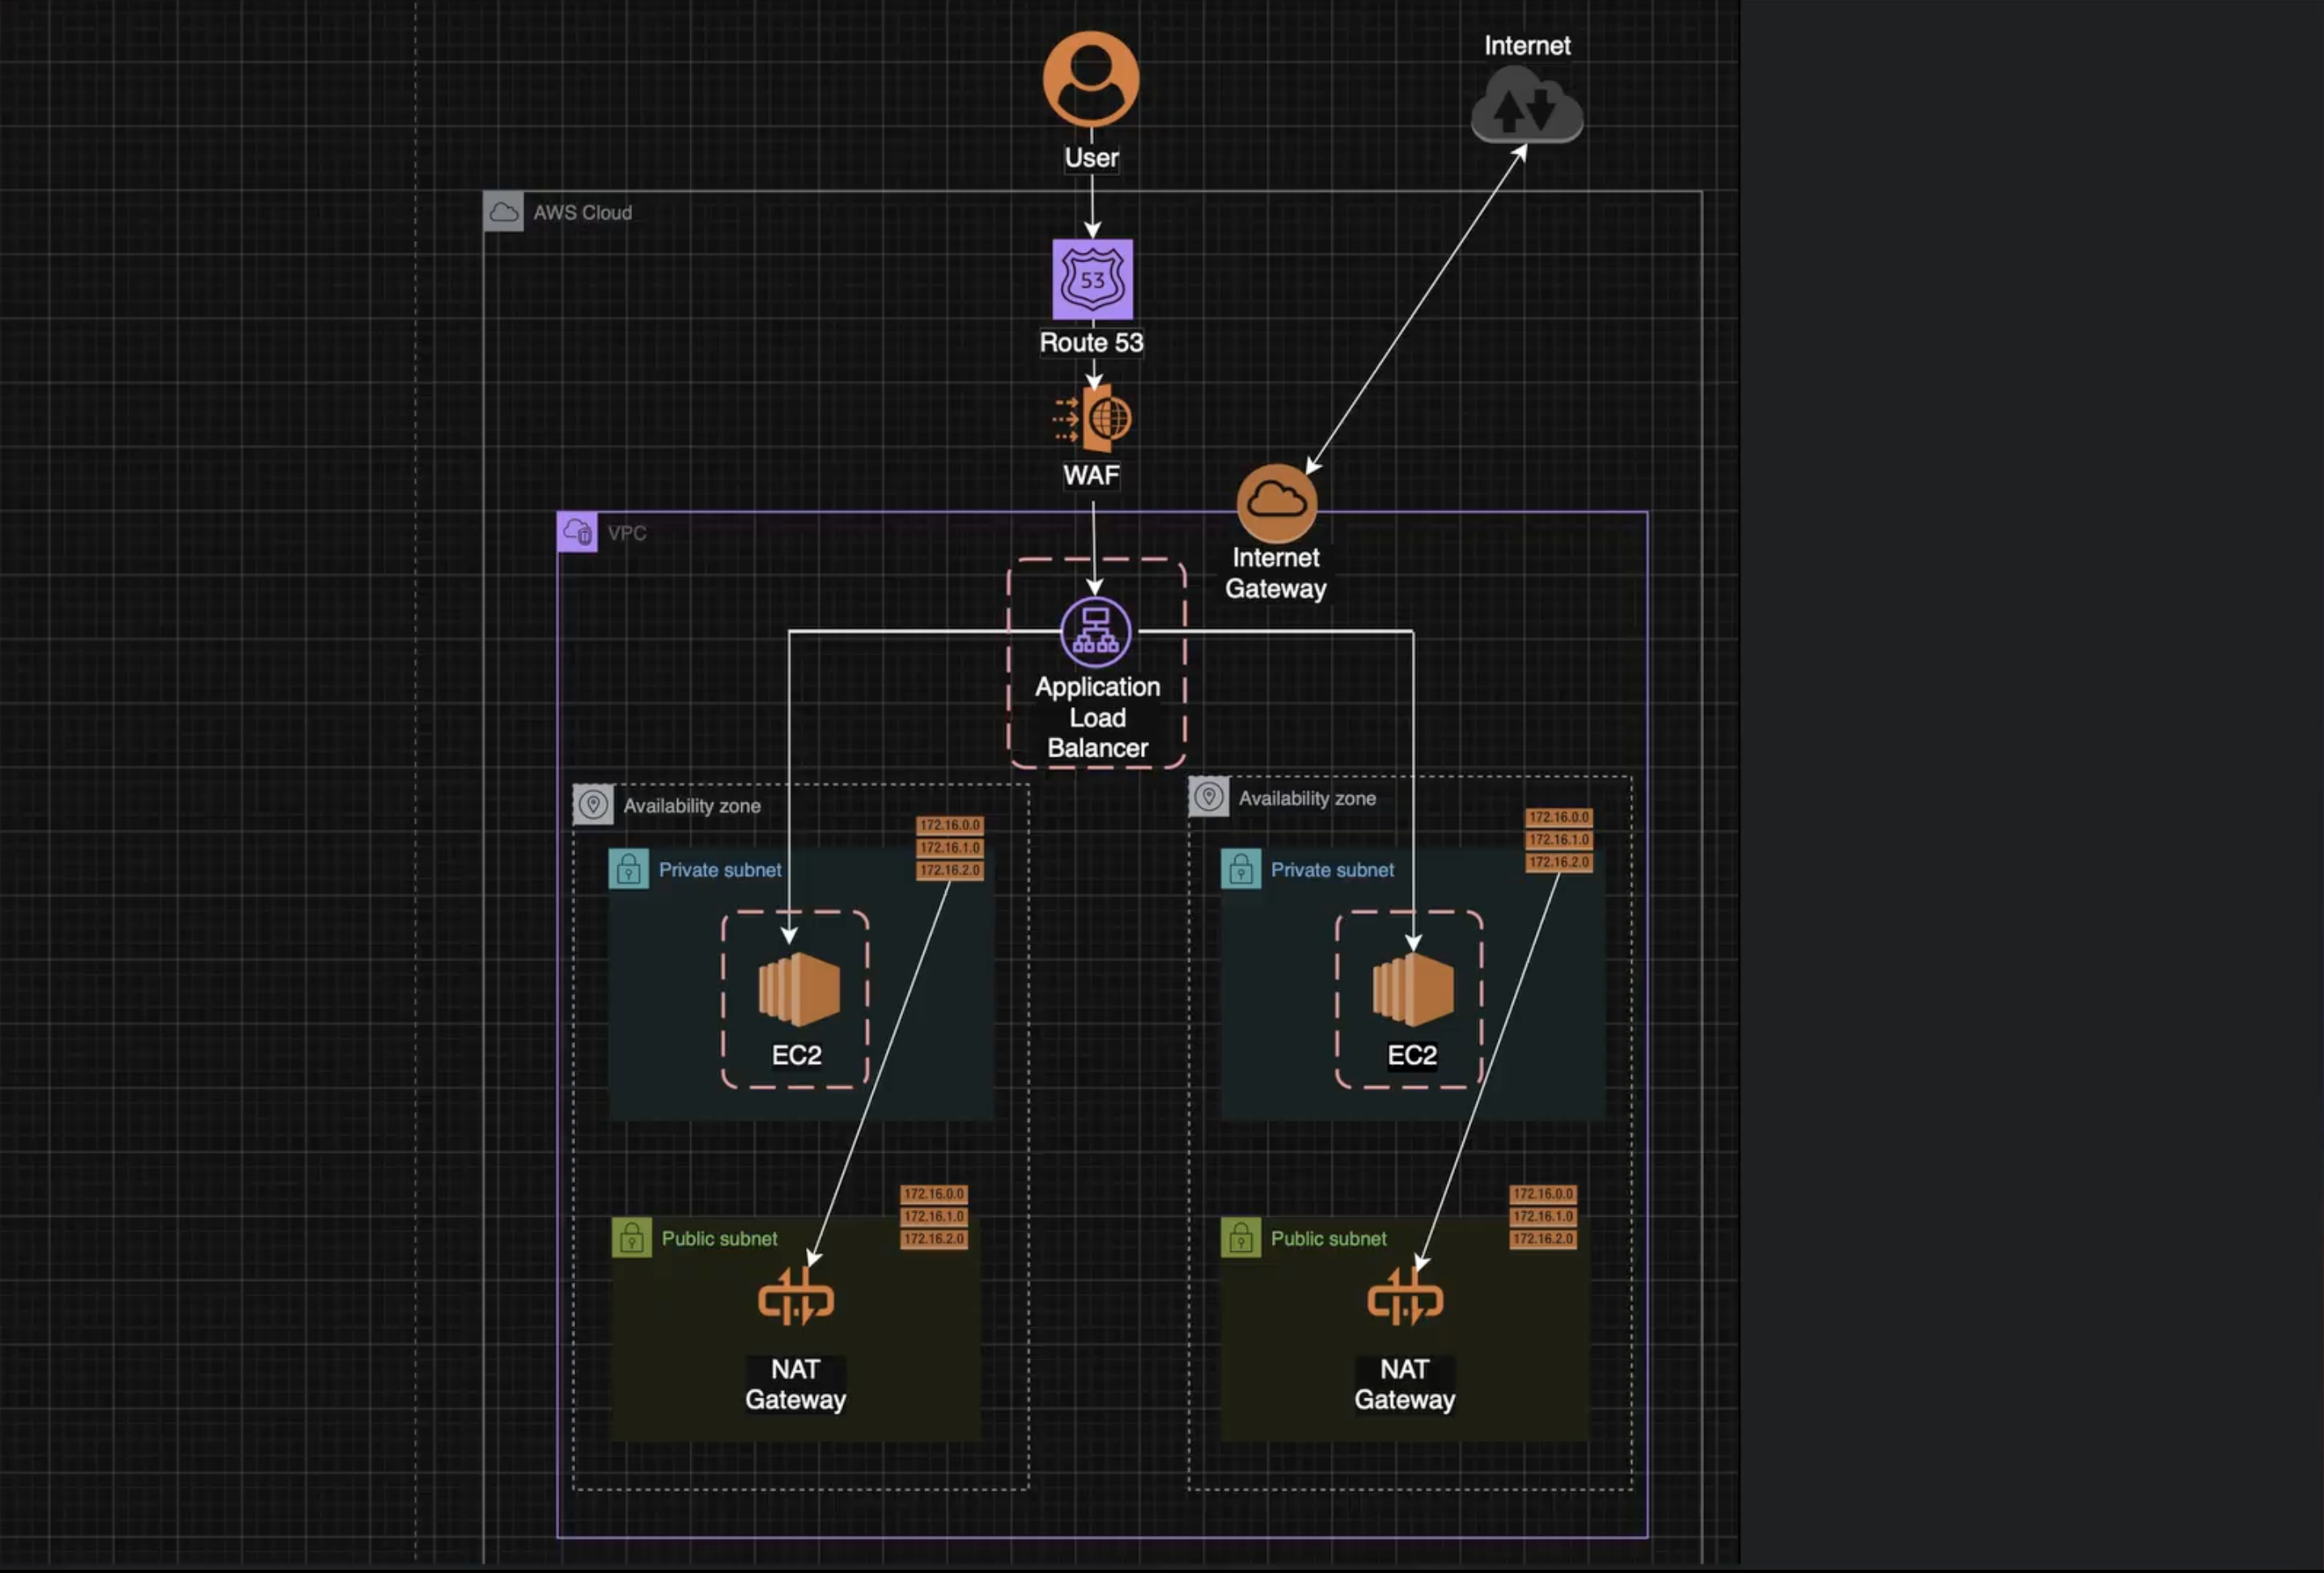This screenshot has height=1573, width=2324.
Task: Select the right "Public subnet" label
Action: click(x=1328, y=1238)
